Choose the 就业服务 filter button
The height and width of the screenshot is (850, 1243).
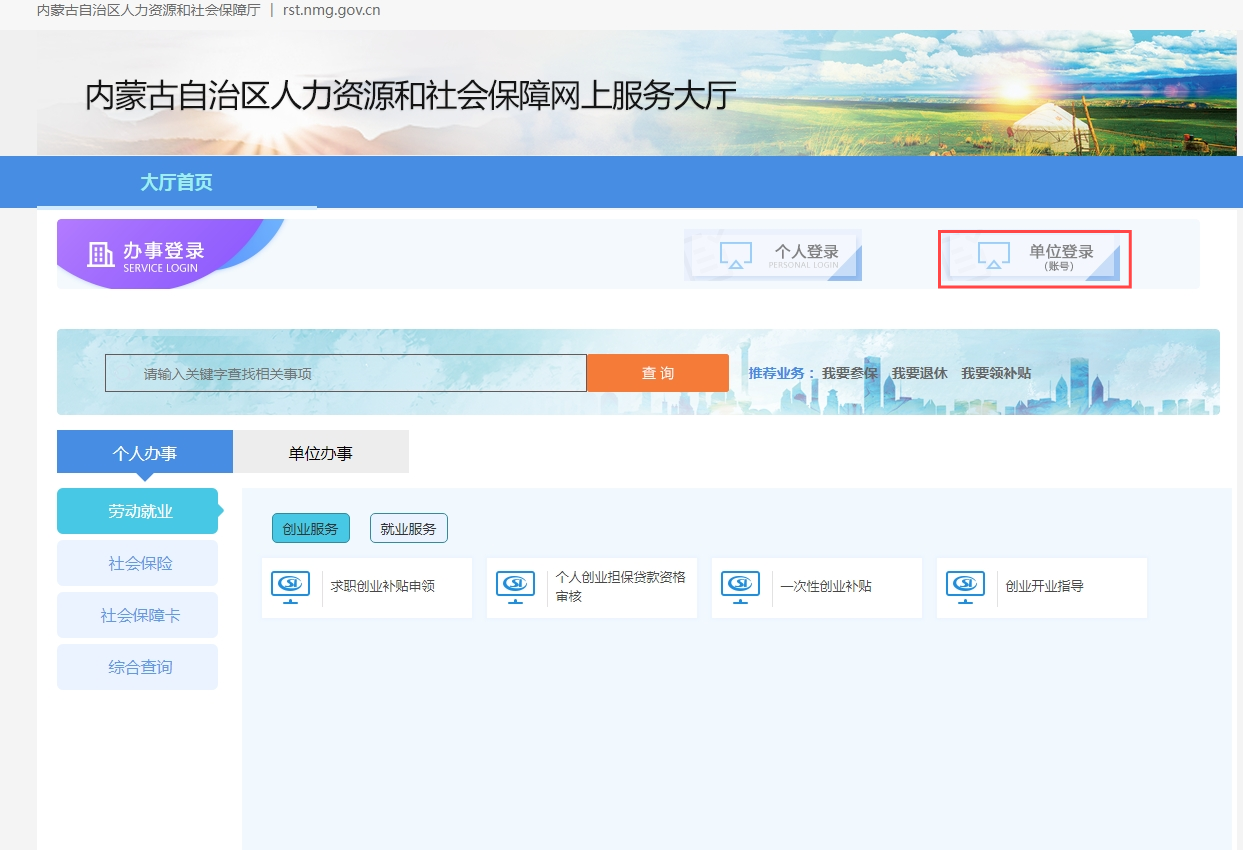[408, 529]
